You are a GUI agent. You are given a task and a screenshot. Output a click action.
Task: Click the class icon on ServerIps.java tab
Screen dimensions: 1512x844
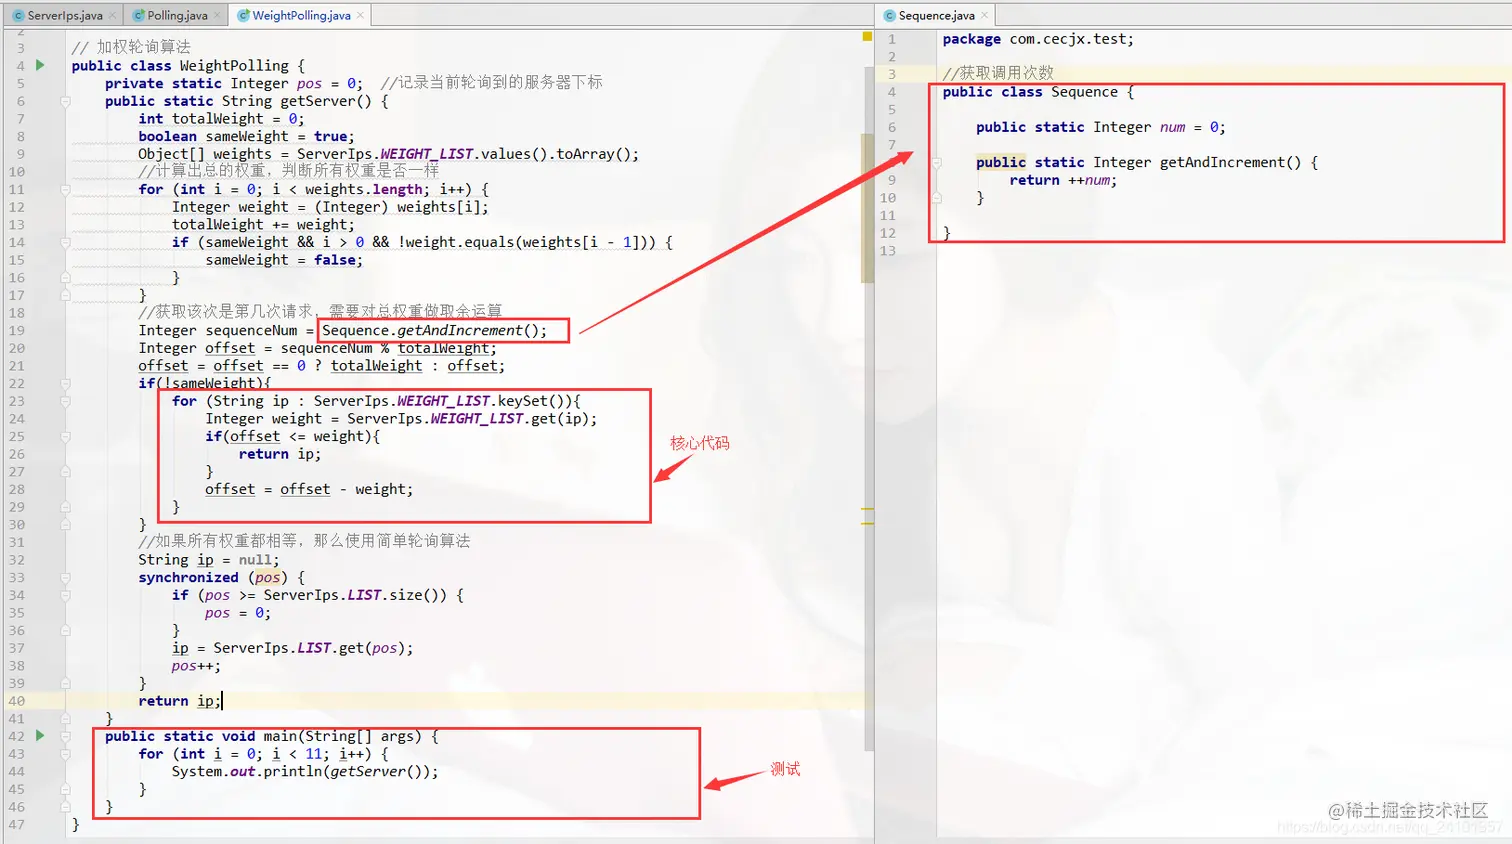[x=18, y=15]
